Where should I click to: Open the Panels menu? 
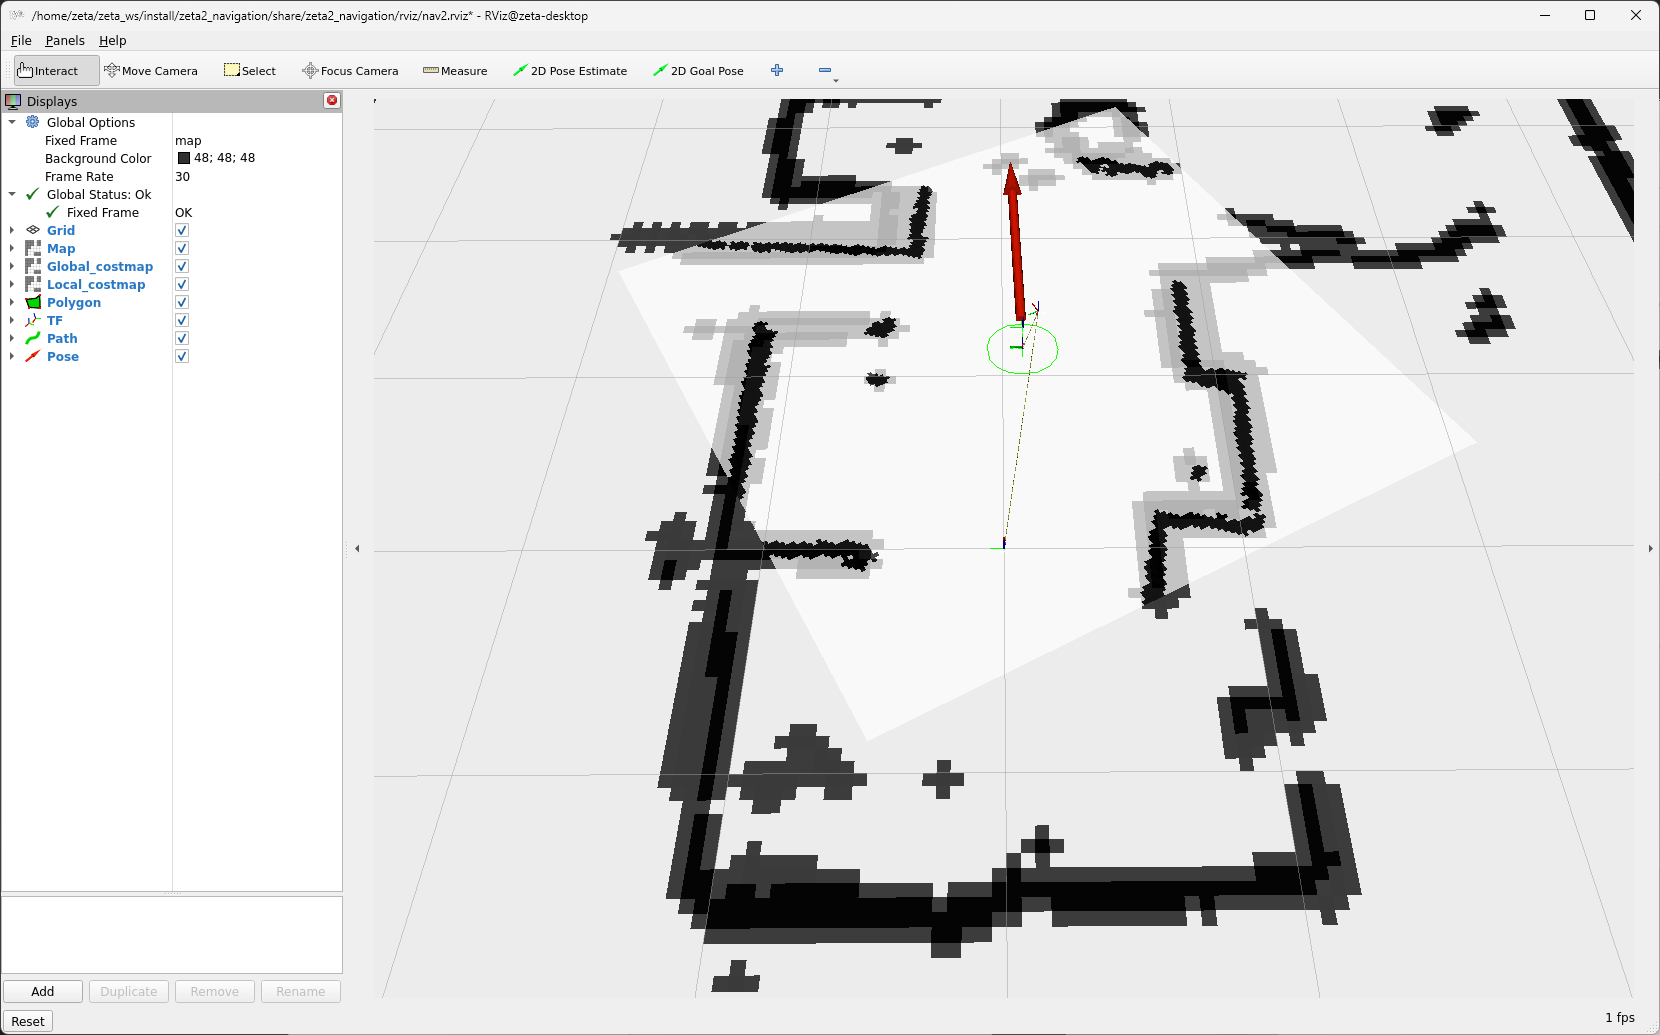(65, 40)
